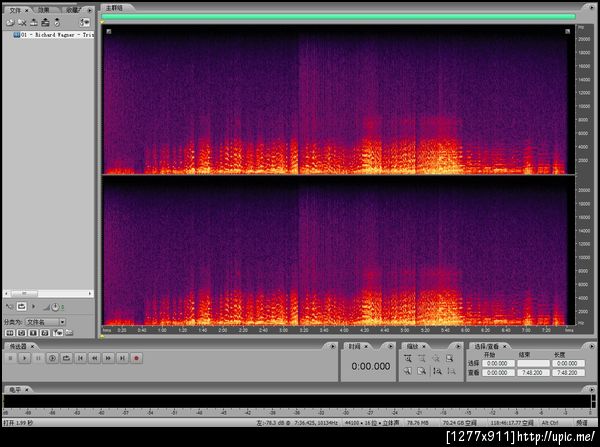This screenshot has height=447, width=600.
Task: Click the view end field showing 7:48.200
Action: (533, 373)
